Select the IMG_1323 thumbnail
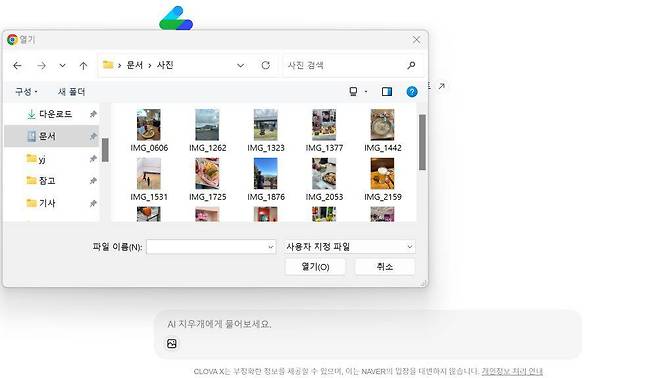658x378 pixels. (266, 125)
